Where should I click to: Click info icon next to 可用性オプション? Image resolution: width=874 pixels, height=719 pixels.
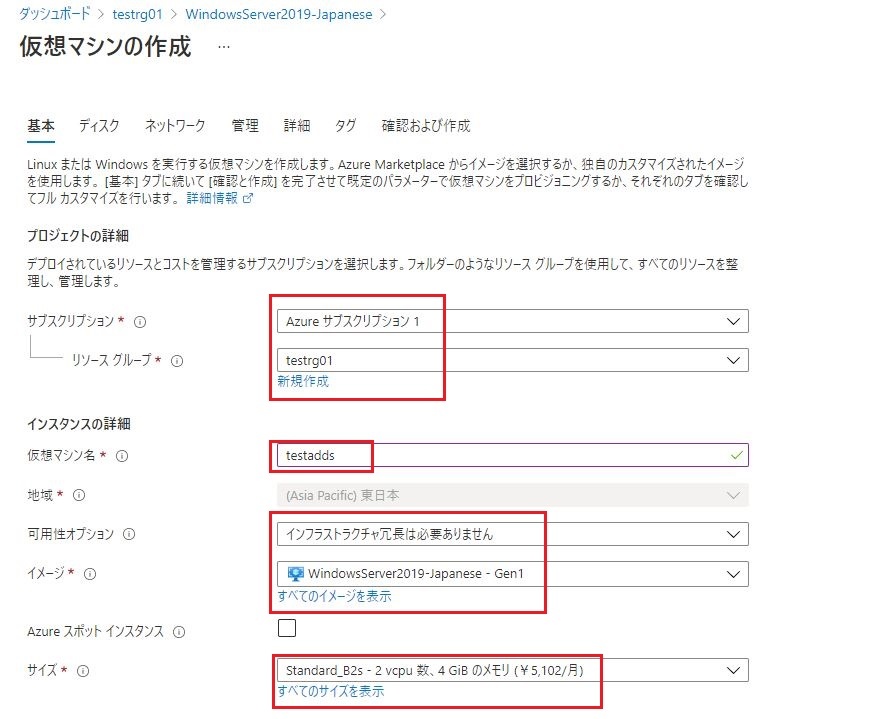129,534
